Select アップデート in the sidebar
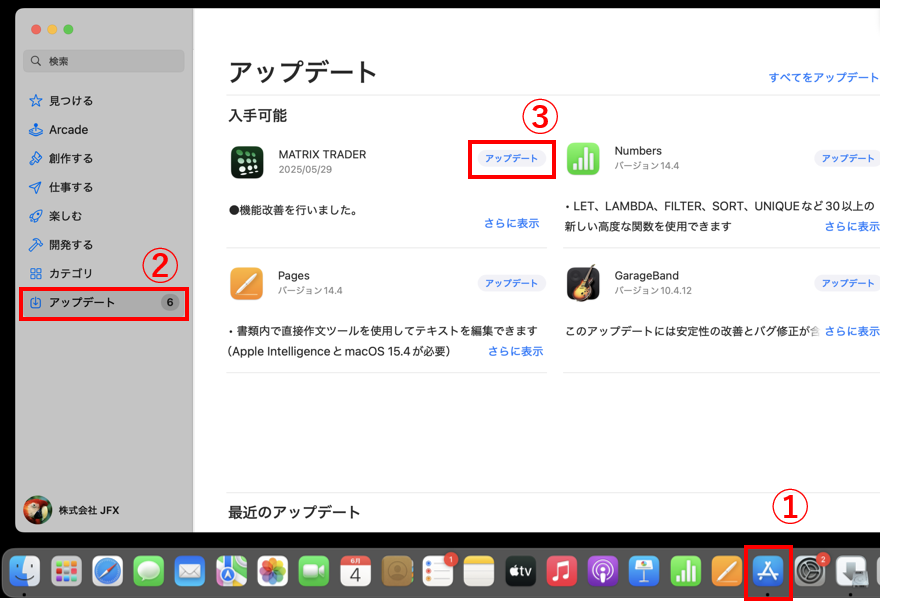This screenshot has width=916, height=616. tap(103, 302)
